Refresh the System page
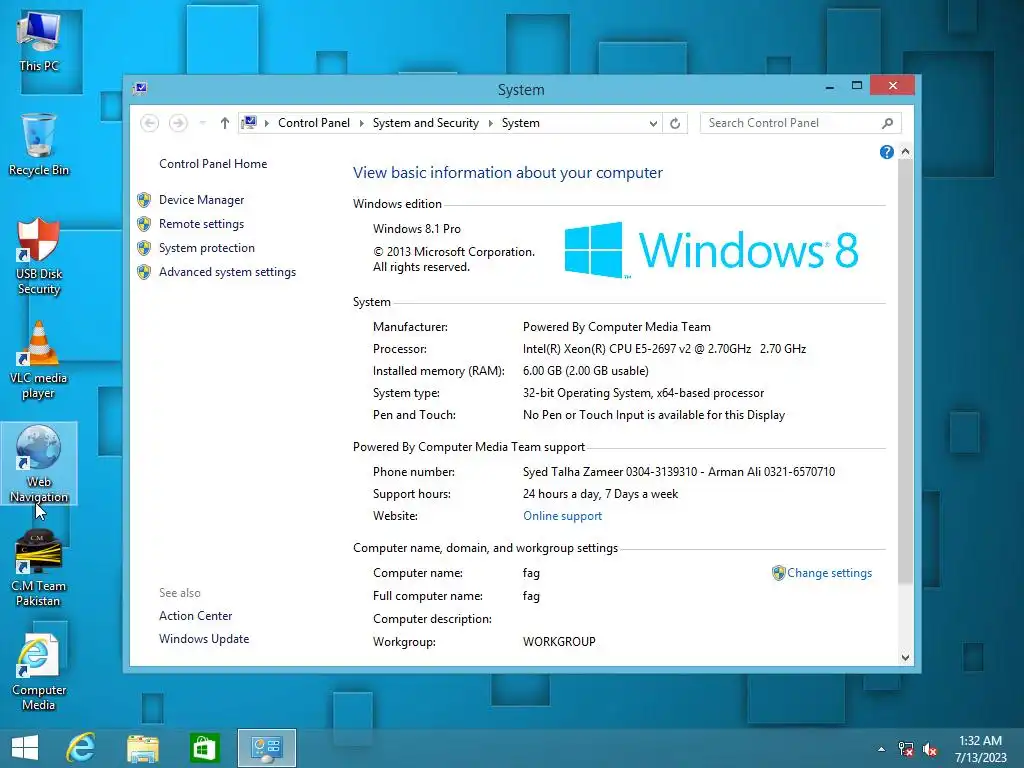Viewport: 1024px width, 768px height. [x=675, y=123]
